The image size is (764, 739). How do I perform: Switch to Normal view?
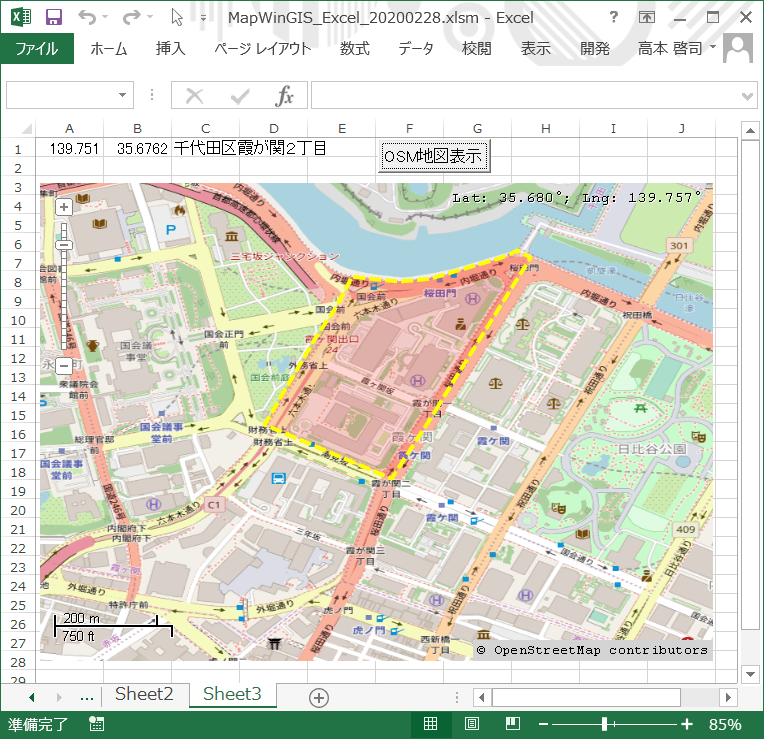(430, 724)
